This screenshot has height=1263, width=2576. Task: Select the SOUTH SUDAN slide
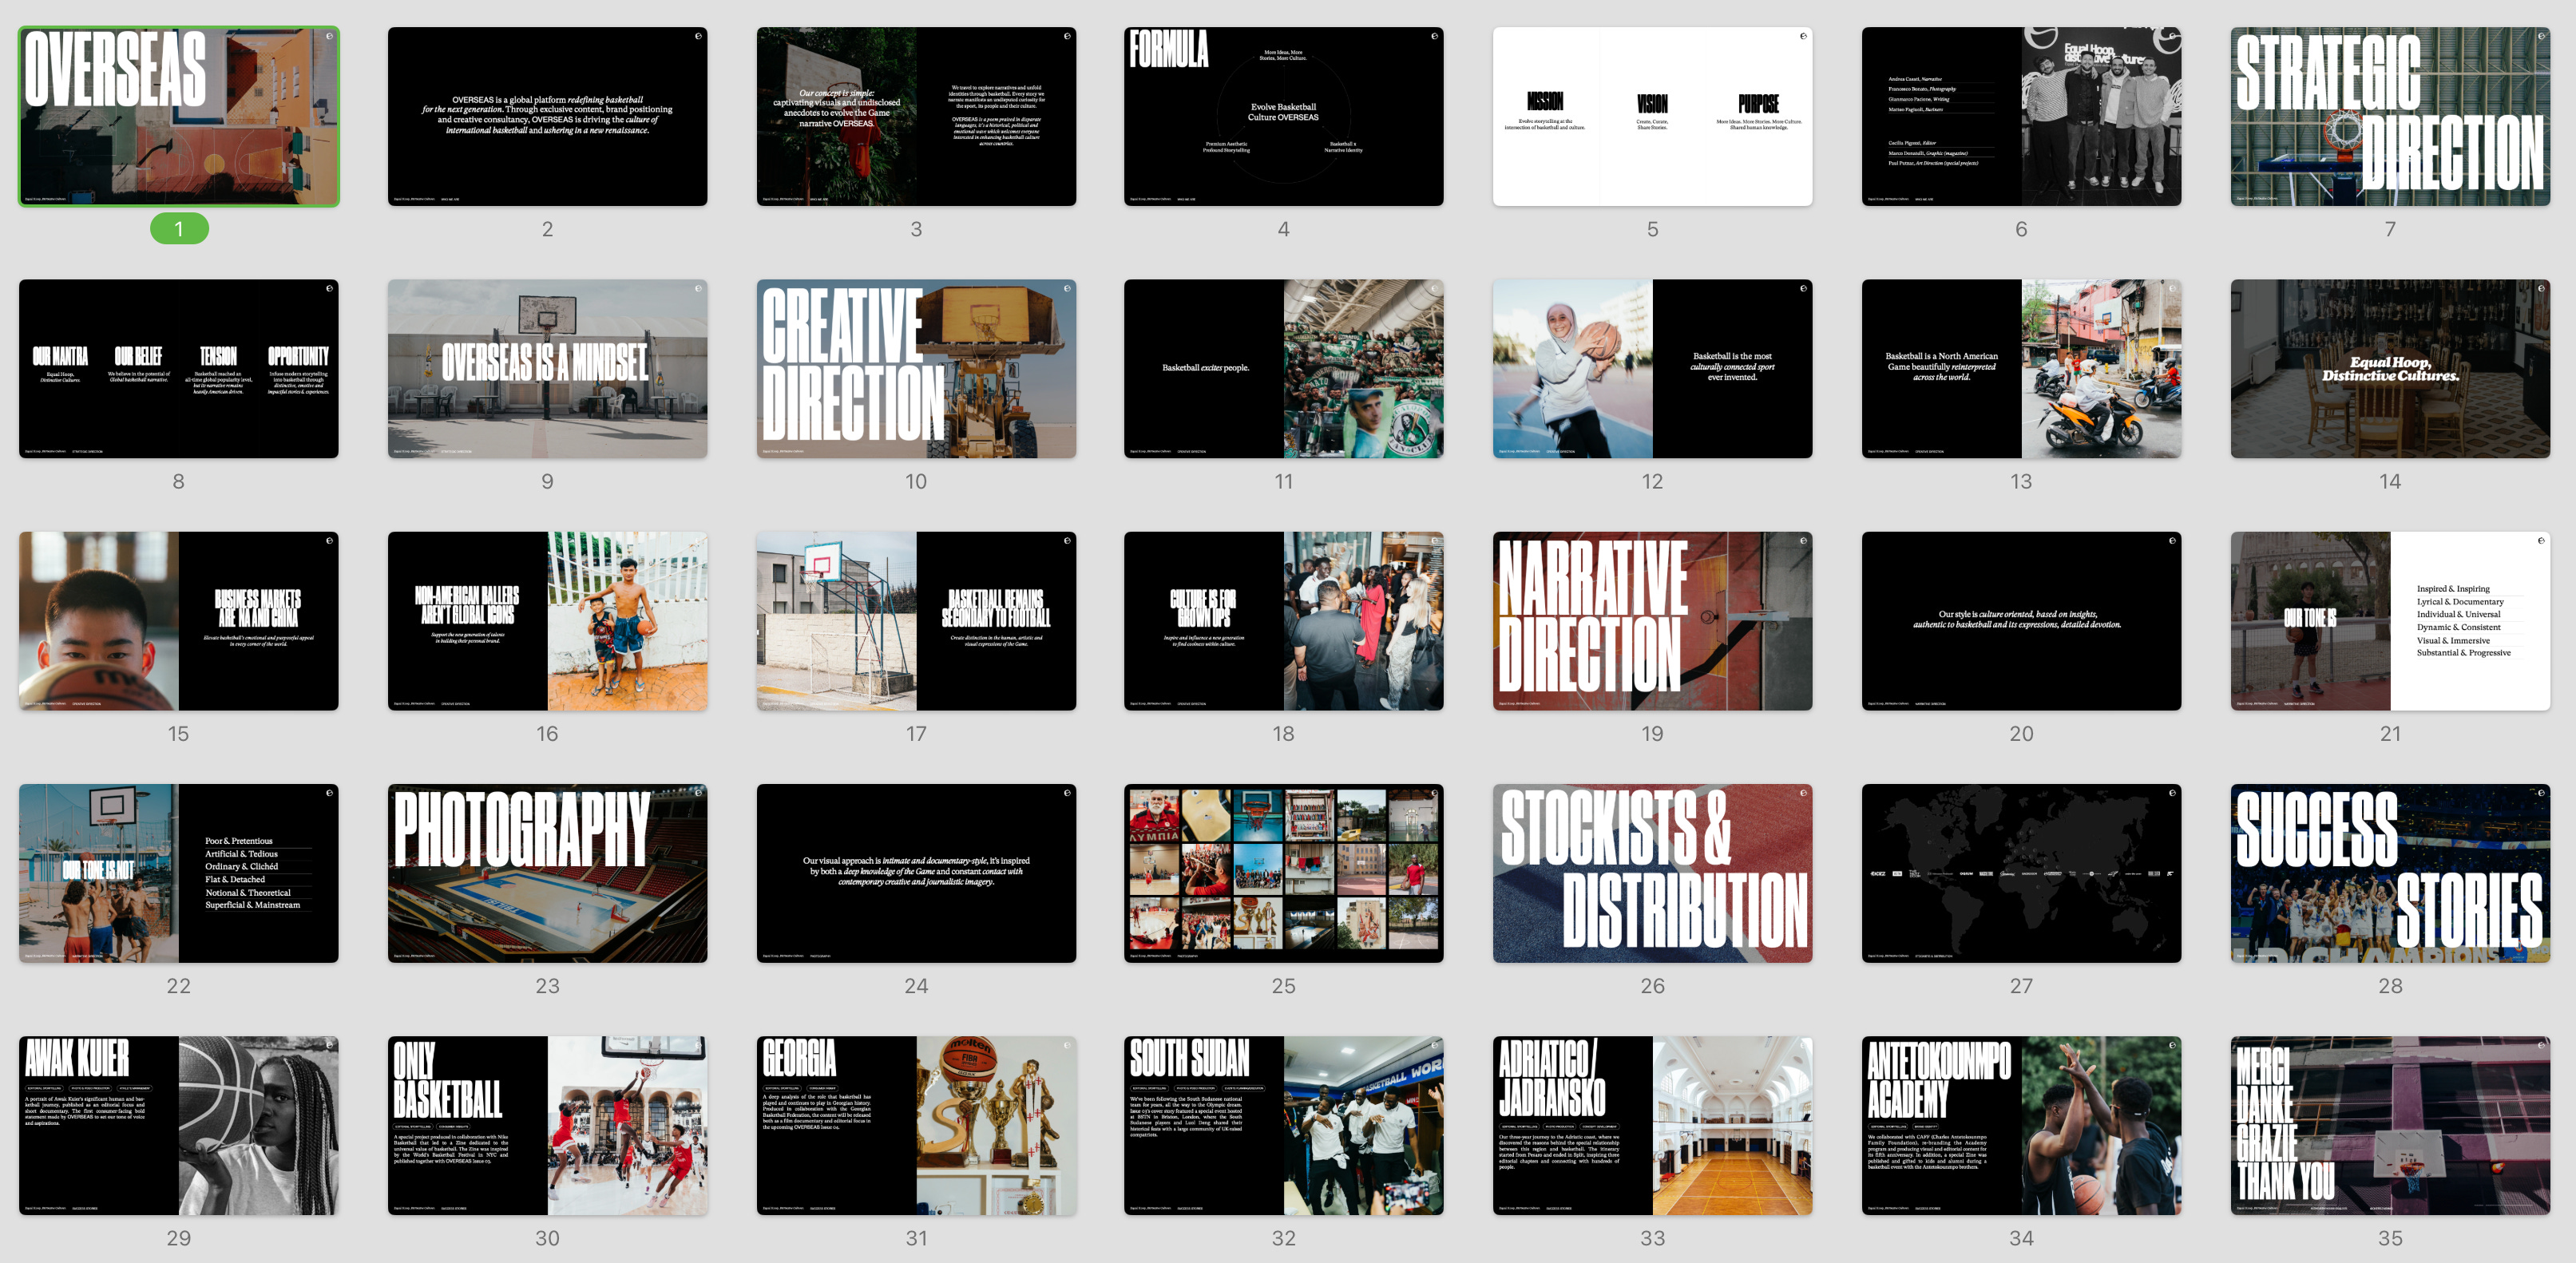(1283, 1125)
